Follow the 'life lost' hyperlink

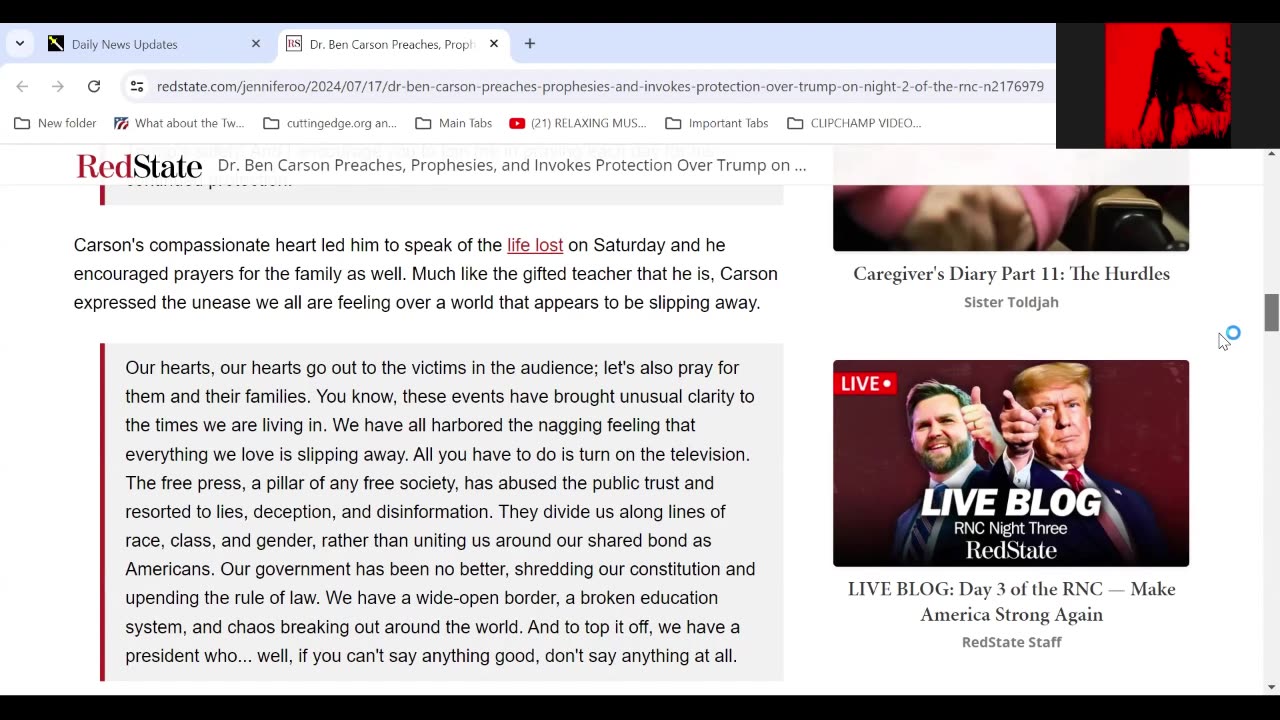[x=535, y=245]
